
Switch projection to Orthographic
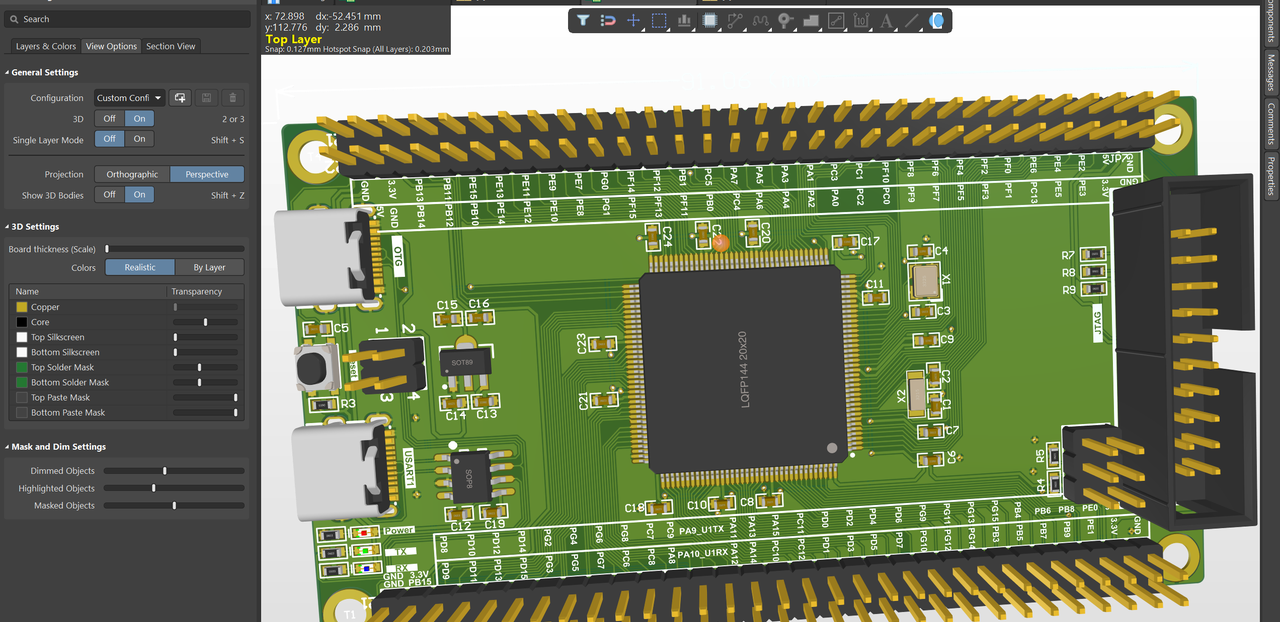(x=130, y=173)
